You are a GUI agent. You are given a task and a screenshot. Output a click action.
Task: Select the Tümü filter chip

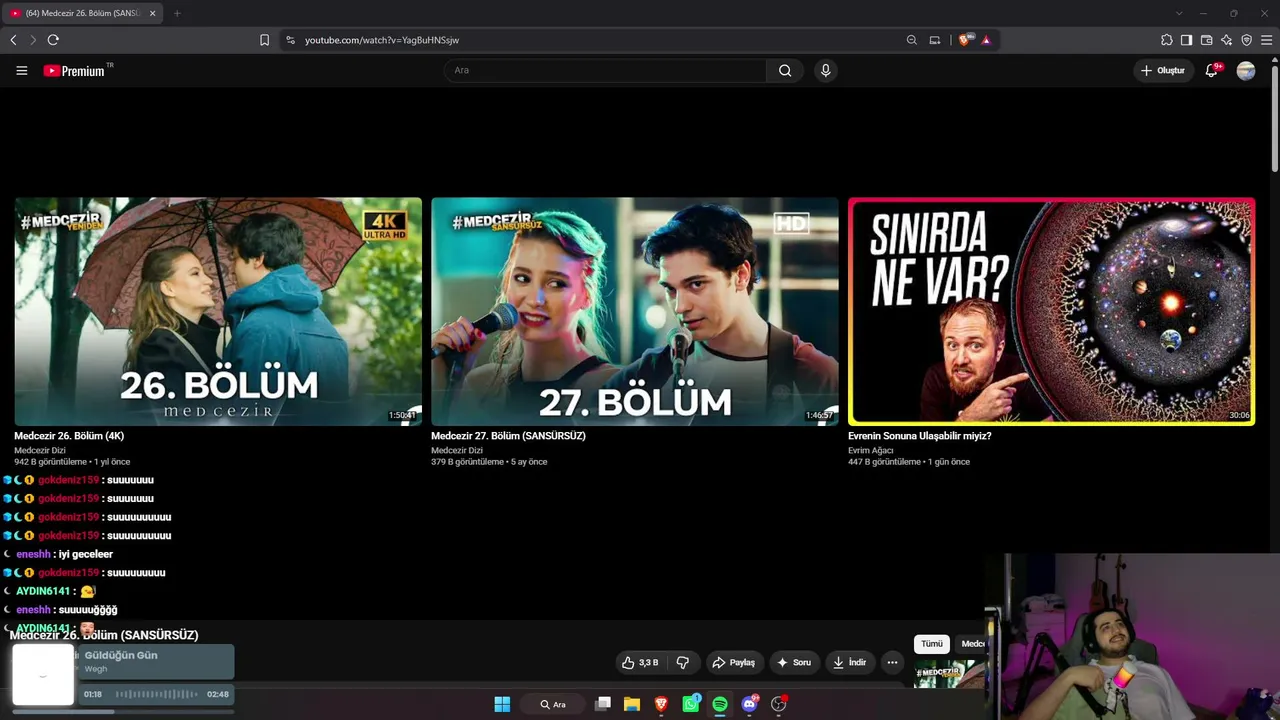point(932,644)
